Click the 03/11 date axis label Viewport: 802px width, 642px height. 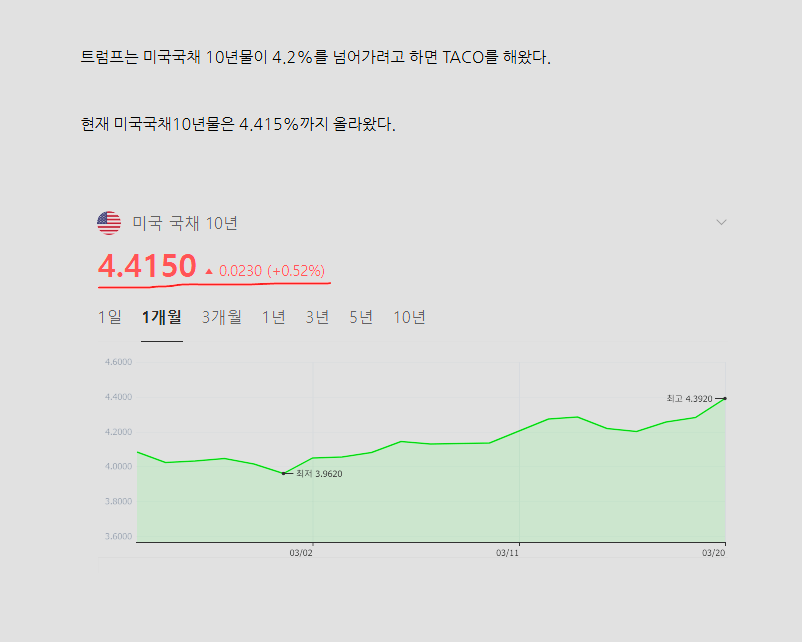click(508, 552)
